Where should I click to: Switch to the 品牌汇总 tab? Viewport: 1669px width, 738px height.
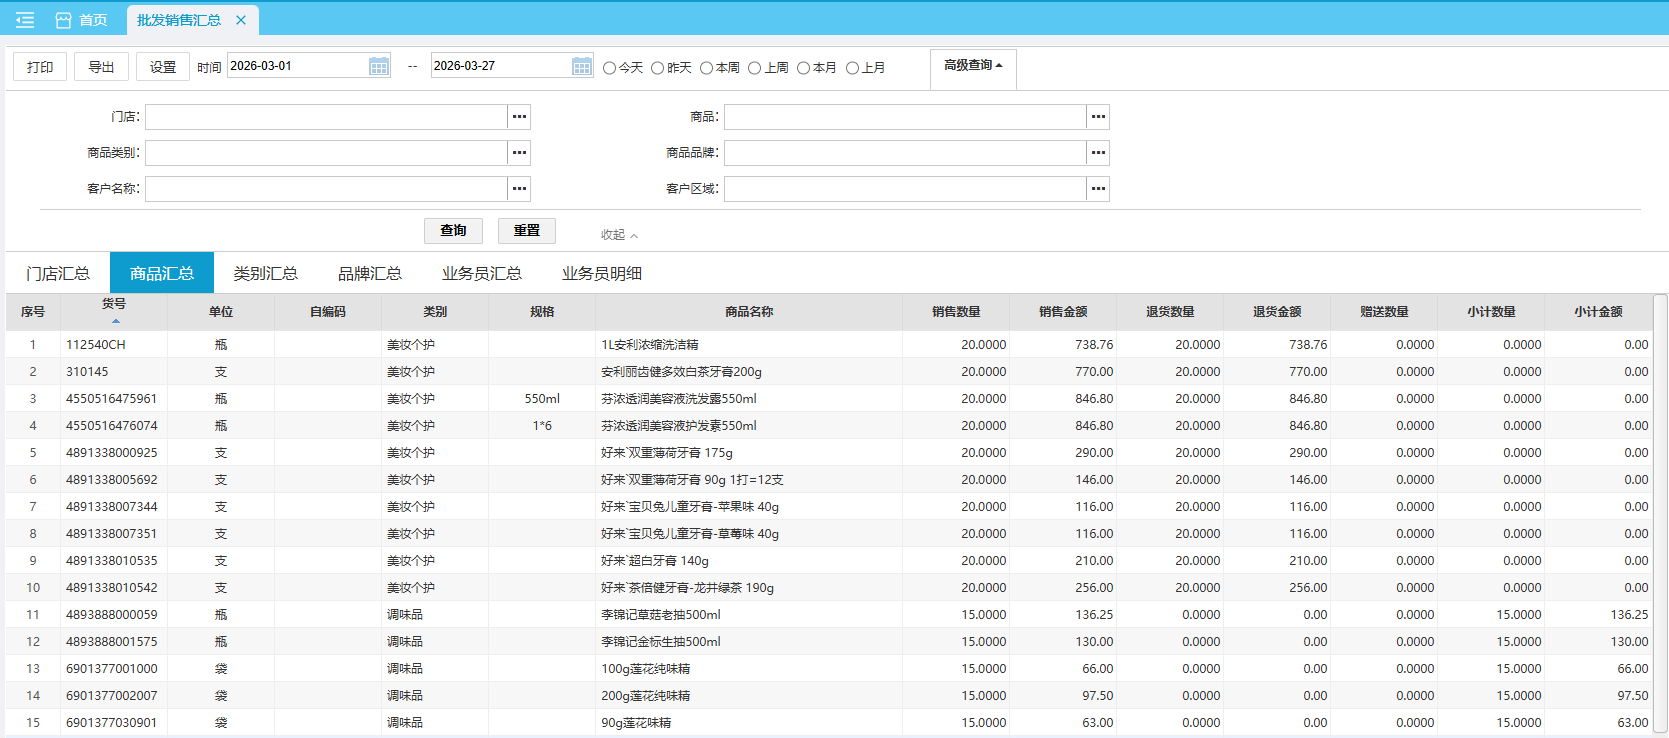point(369,273)
